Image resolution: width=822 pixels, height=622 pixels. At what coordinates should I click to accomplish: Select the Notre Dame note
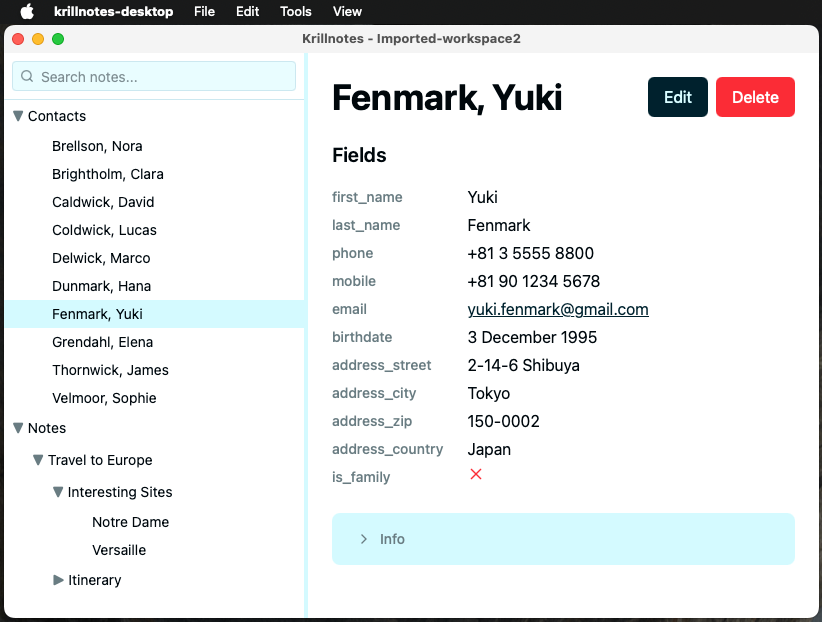(x=130, y=522)
